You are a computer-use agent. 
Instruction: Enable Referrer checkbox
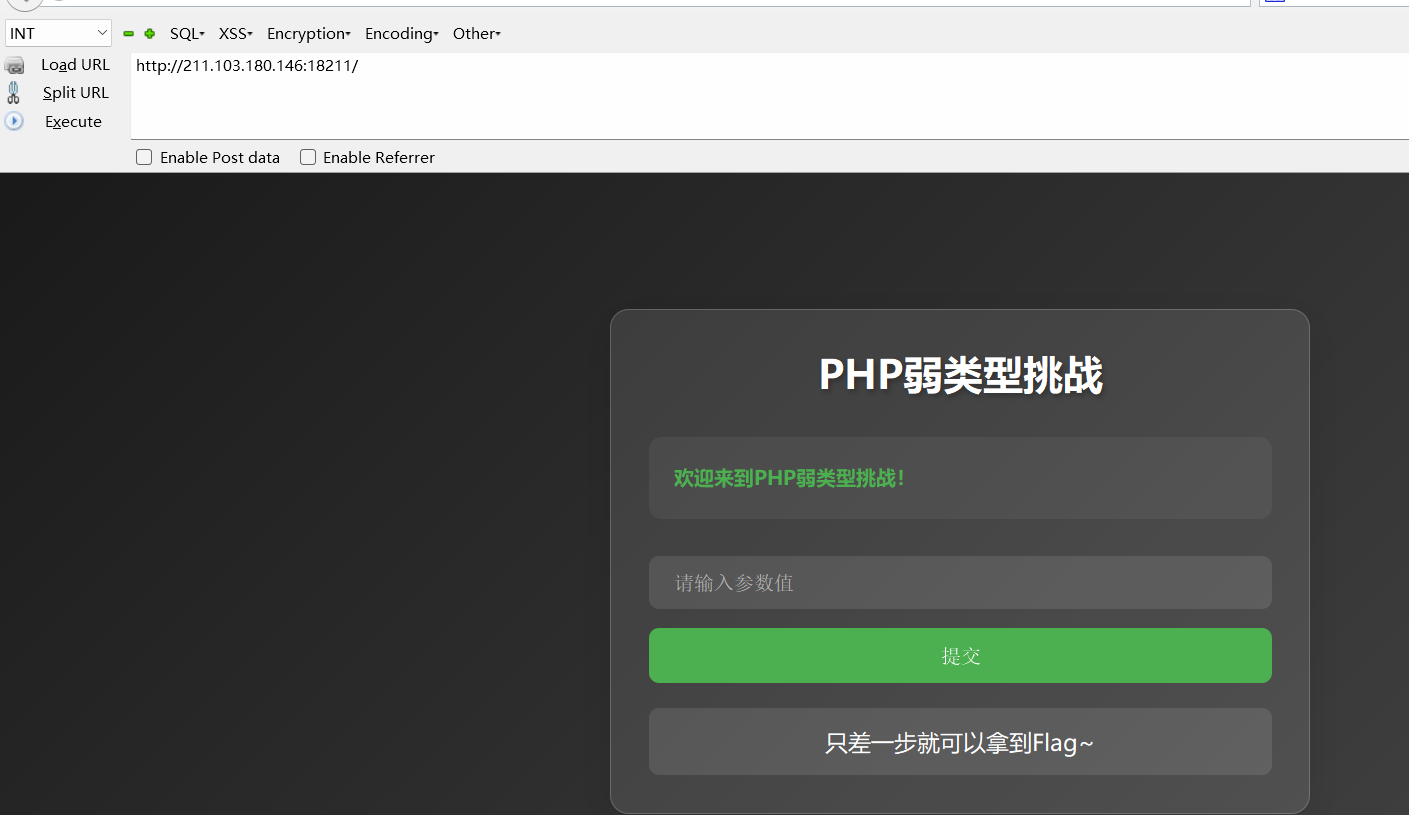[308, 157]
